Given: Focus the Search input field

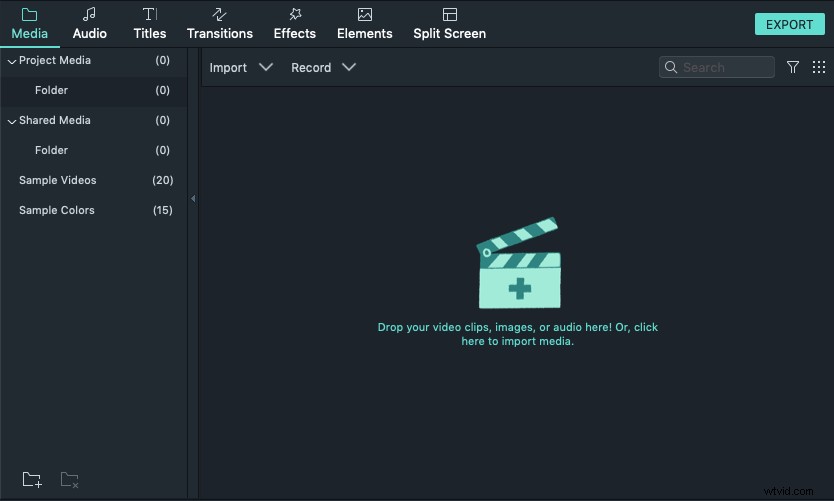Looking at the screenshot, I should point(716,67).
